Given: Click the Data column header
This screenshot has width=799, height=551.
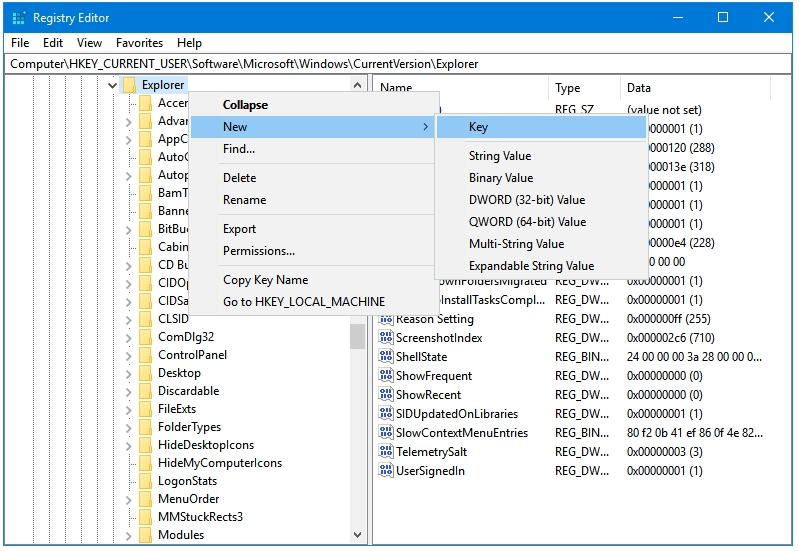Looking at the screenshot, I should [696, 88].
